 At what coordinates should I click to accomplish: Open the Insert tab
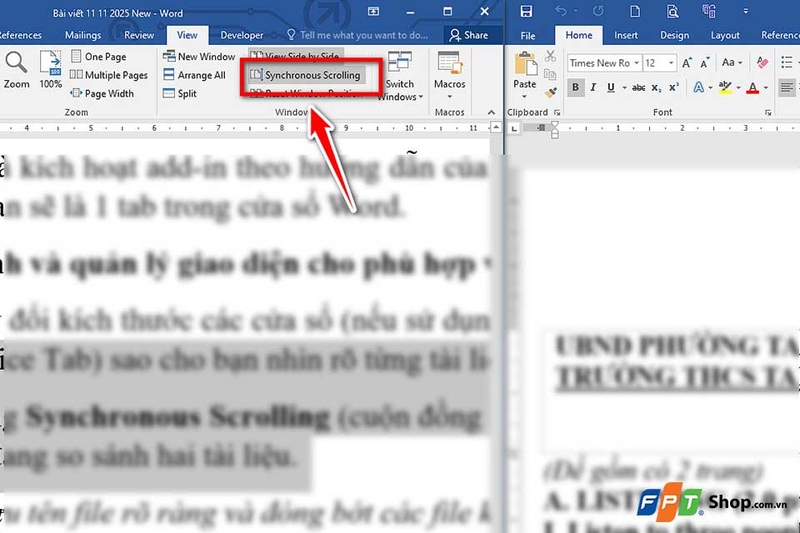coord(626,35)
